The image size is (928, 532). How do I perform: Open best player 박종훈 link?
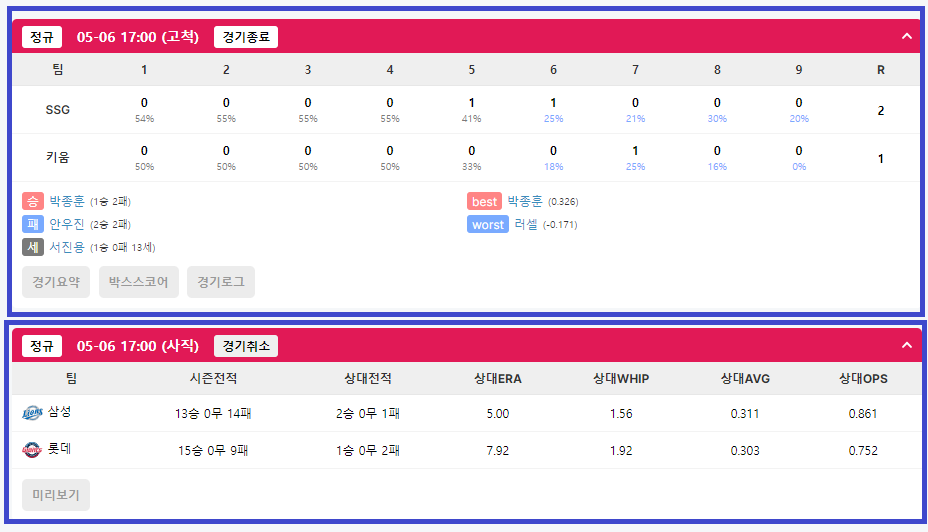pyautogui.click(x=525, y=201)
